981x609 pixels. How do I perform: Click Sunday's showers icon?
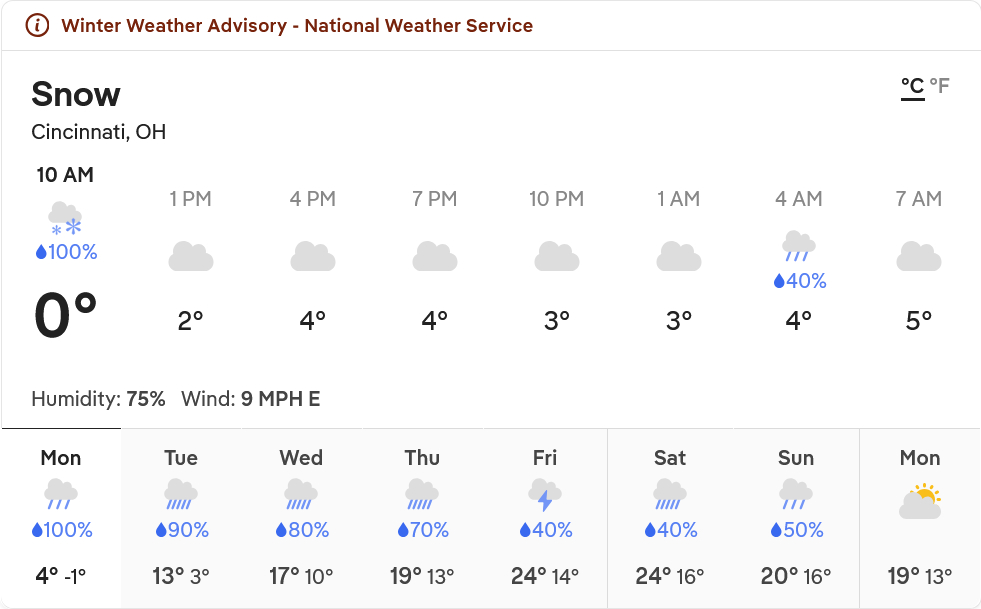point(796,495)
